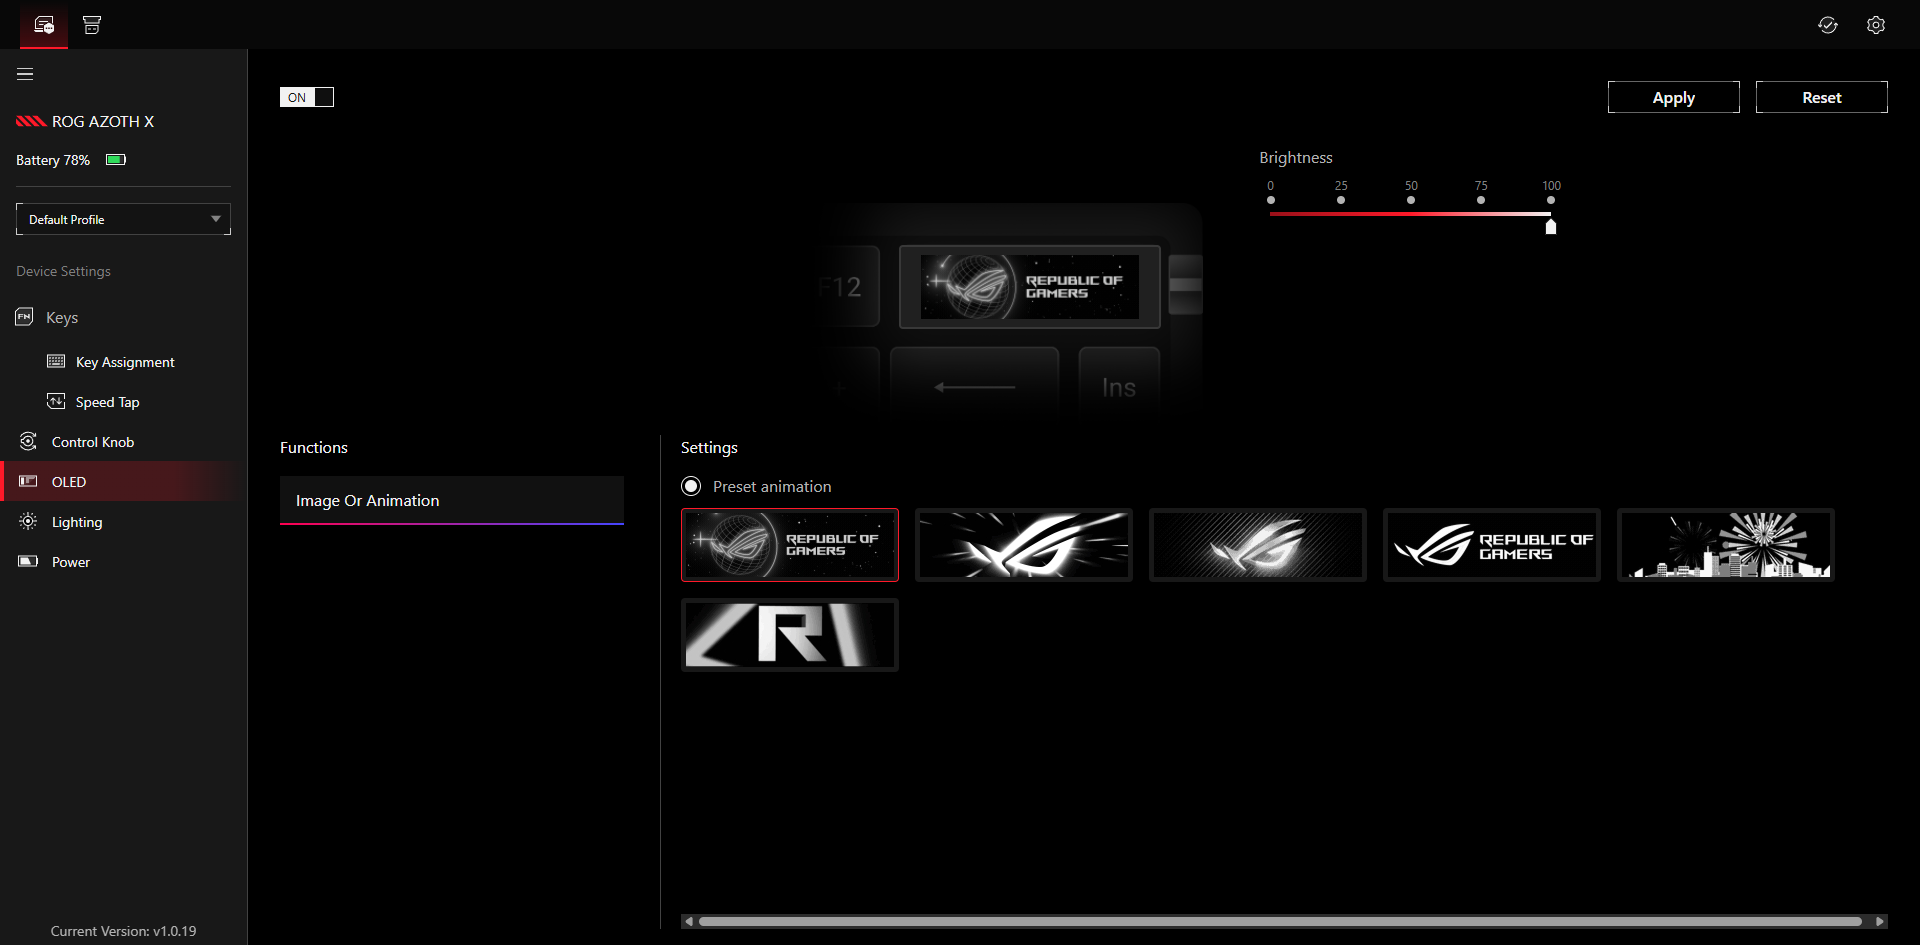
Task: Click the Settings heading
Action: pos(709,447)
